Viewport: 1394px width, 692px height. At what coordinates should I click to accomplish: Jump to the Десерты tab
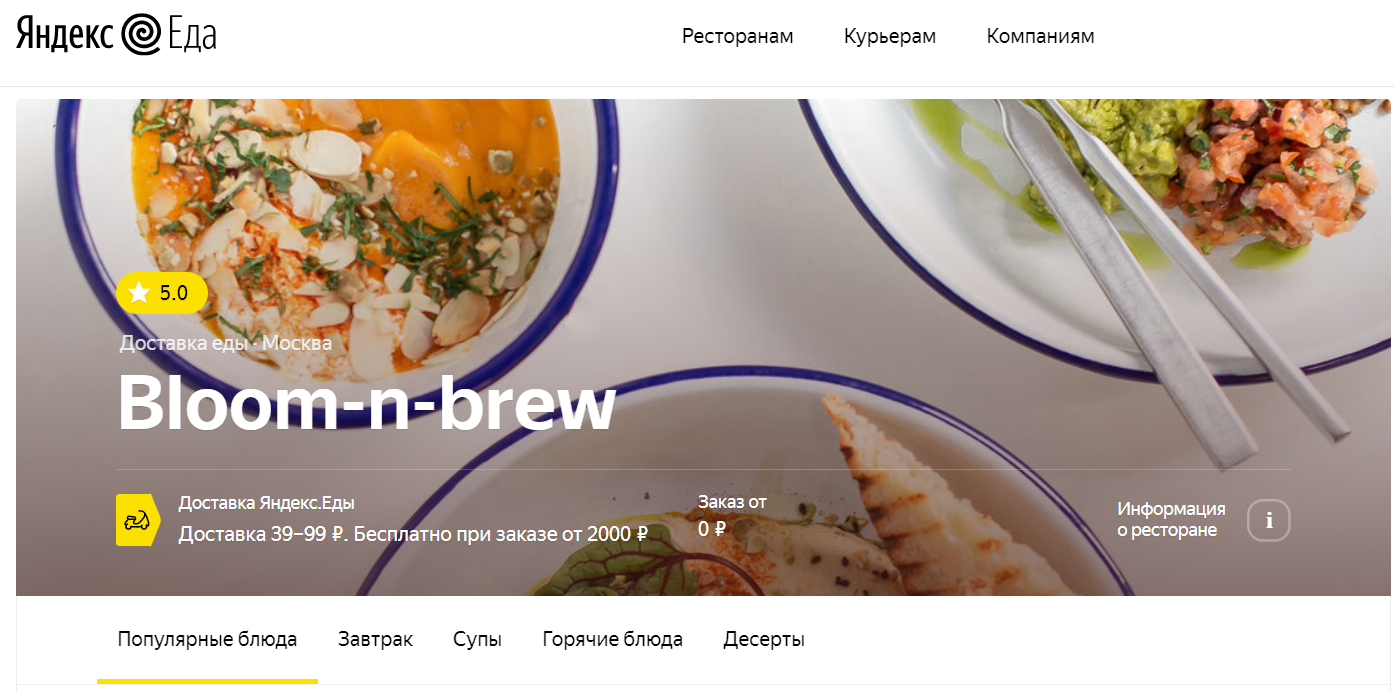tap(764, 639)
